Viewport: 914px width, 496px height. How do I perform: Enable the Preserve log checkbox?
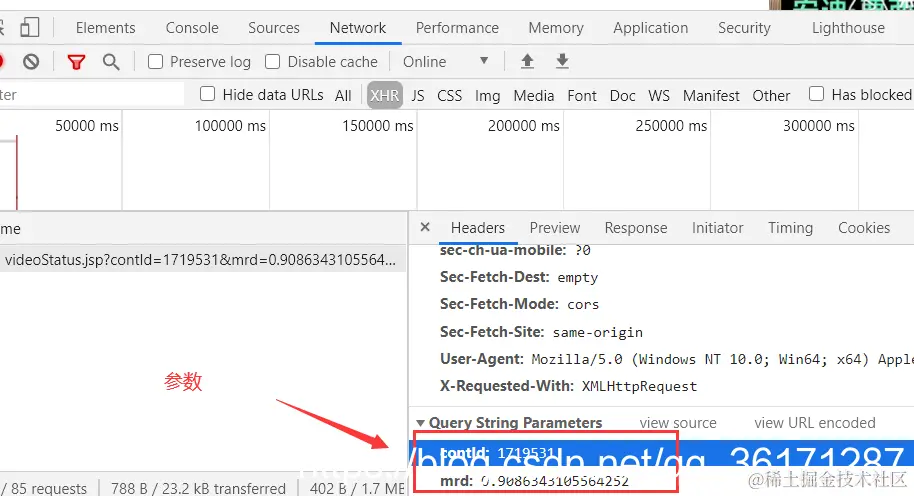click(156, 62)
